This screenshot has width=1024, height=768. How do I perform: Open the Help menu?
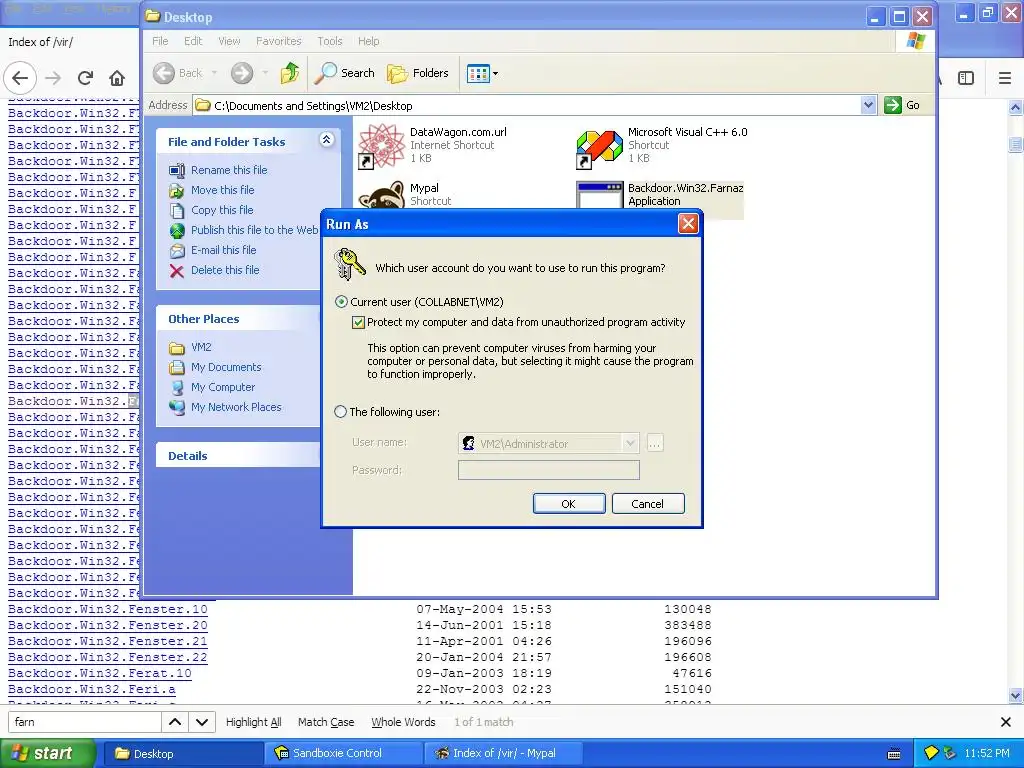368,41
